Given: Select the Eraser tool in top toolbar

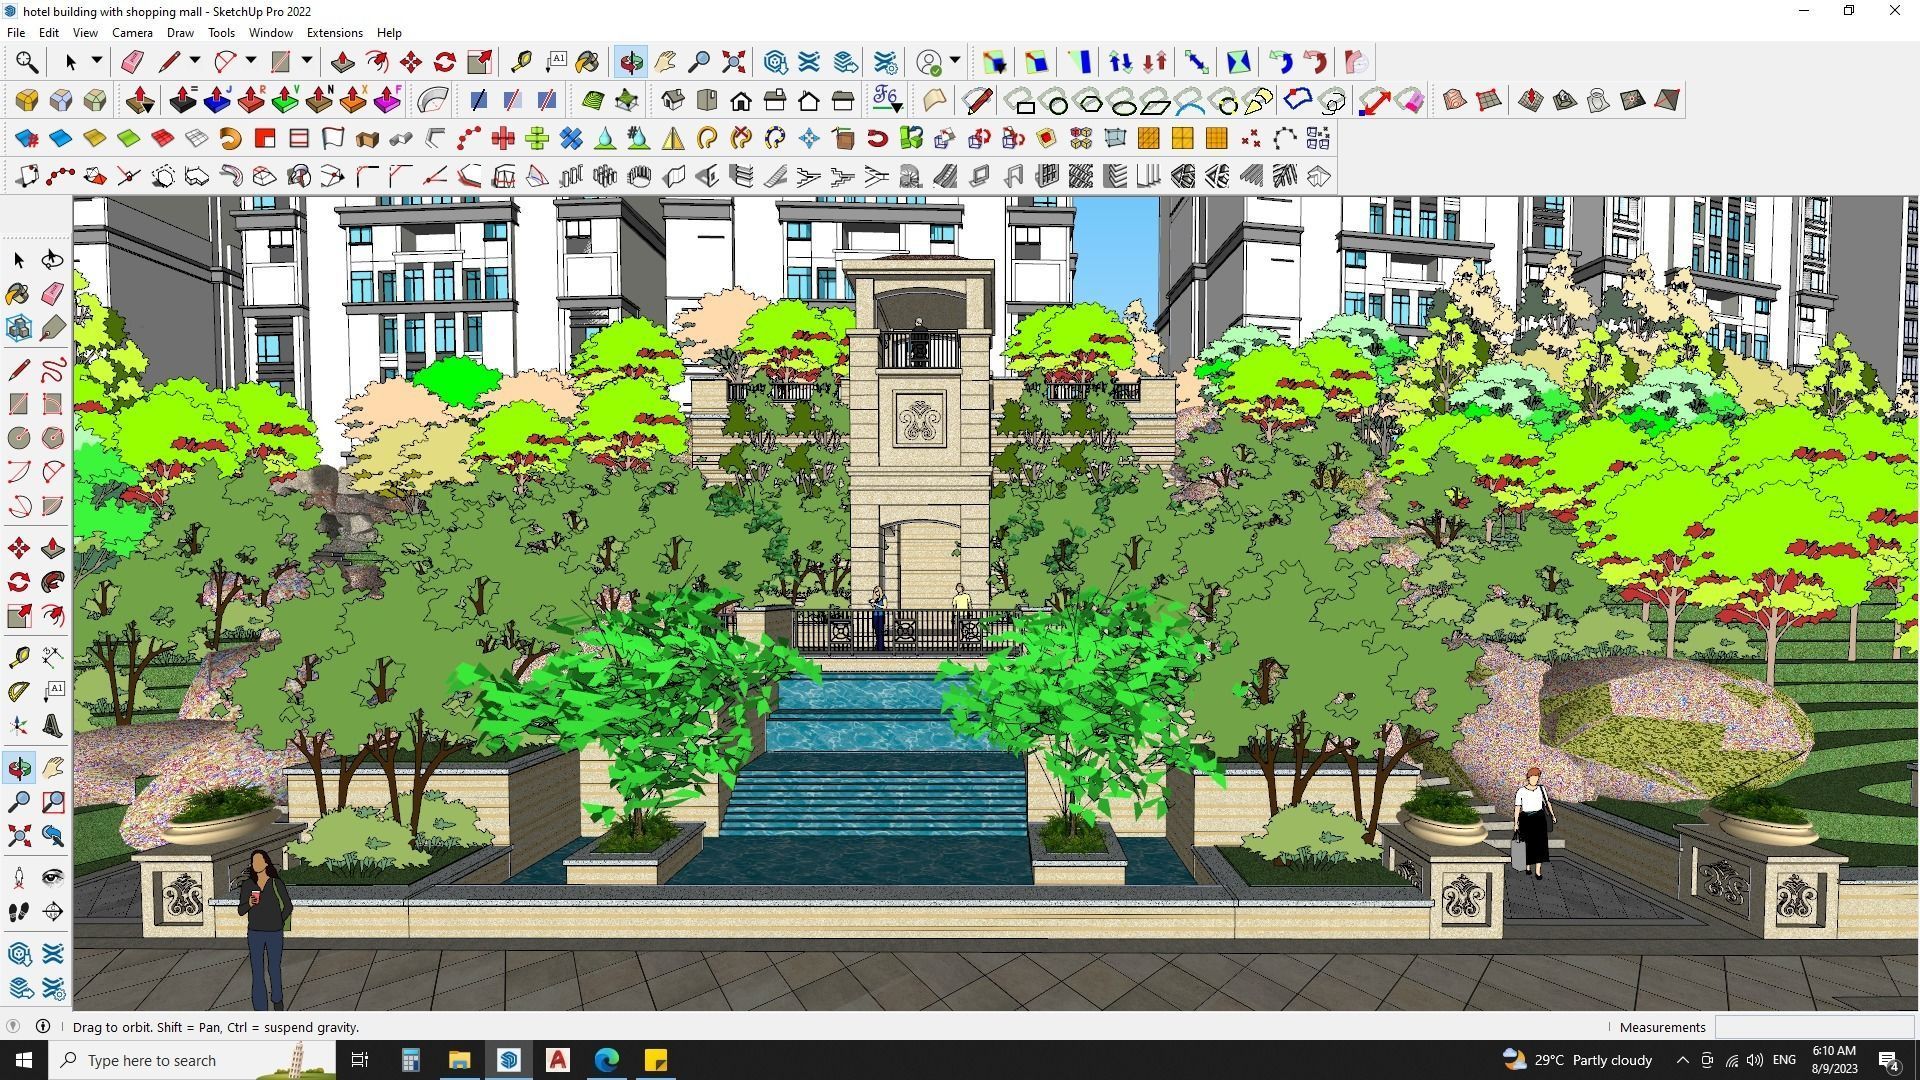Looking at the screenshot, I should 131,62.
